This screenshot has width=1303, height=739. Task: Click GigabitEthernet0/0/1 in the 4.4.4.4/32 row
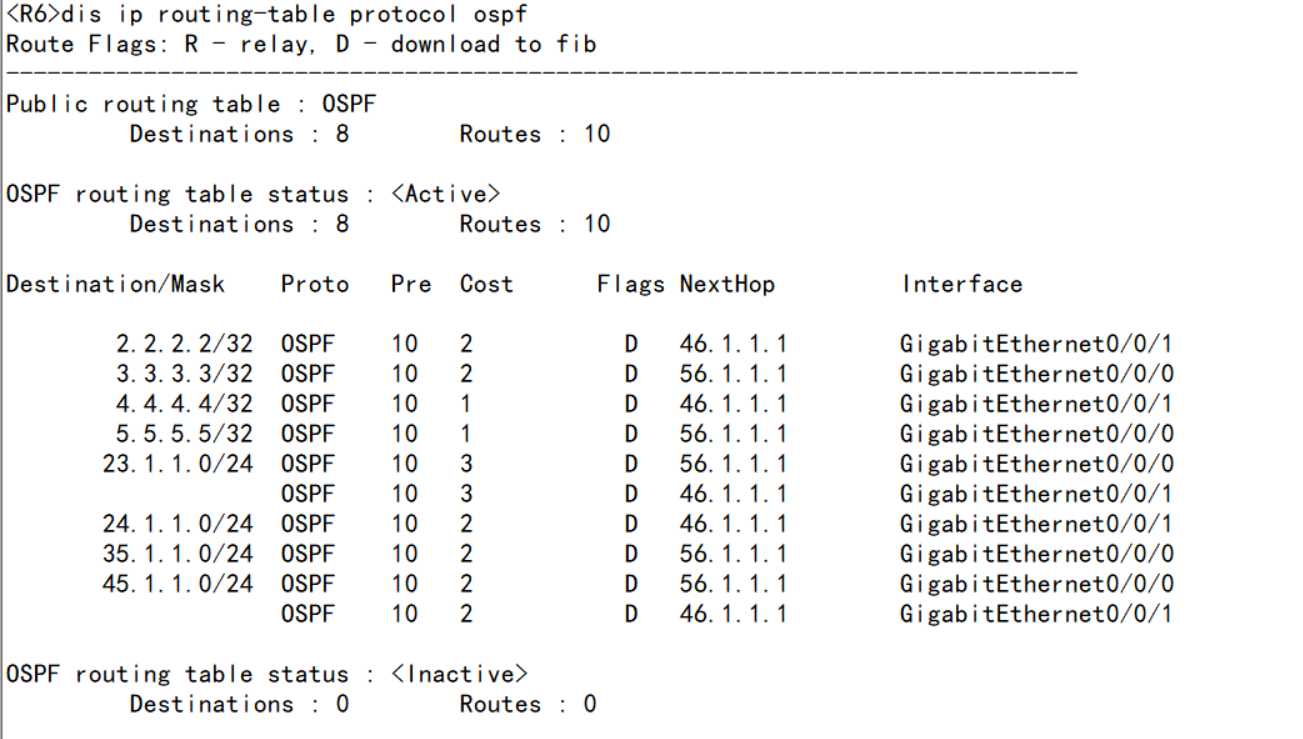(x=1037, y=405)
